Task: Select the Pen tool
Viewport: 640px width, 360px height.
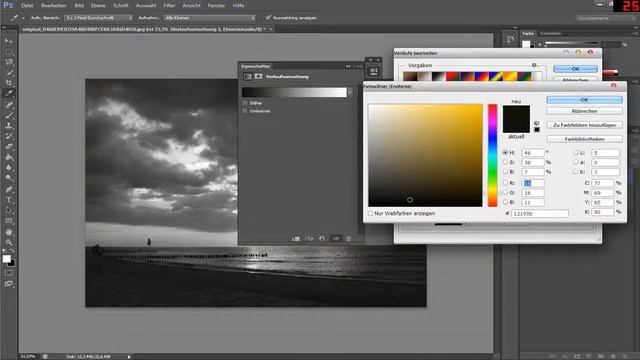Action: click(9, 189)
